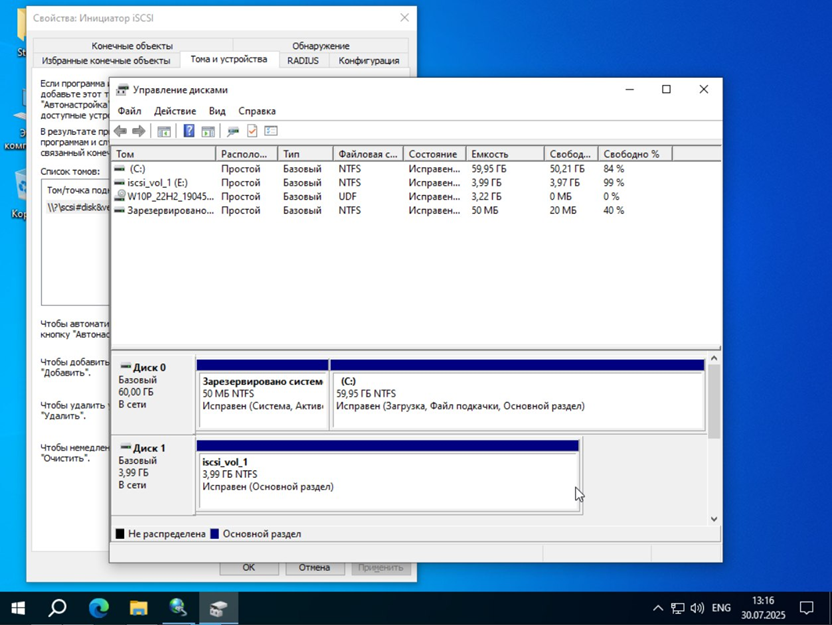Open the Файл menu
Screen dimensions: 832x625
click(x=129, y=111)
